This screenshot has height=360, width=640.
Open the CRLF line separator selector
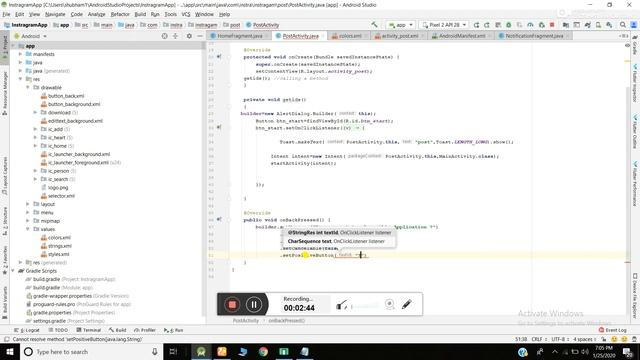click(538, 339)
